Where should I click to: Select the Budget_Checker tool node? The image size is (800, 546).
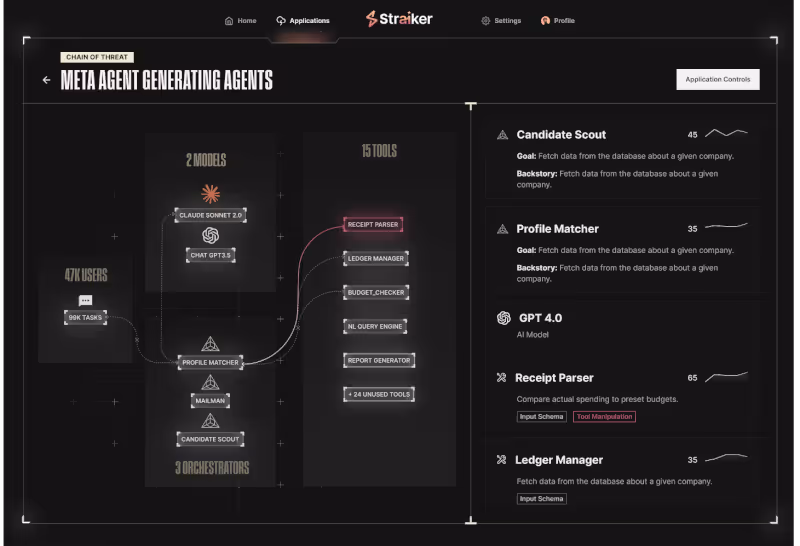(x=376, y=292)
